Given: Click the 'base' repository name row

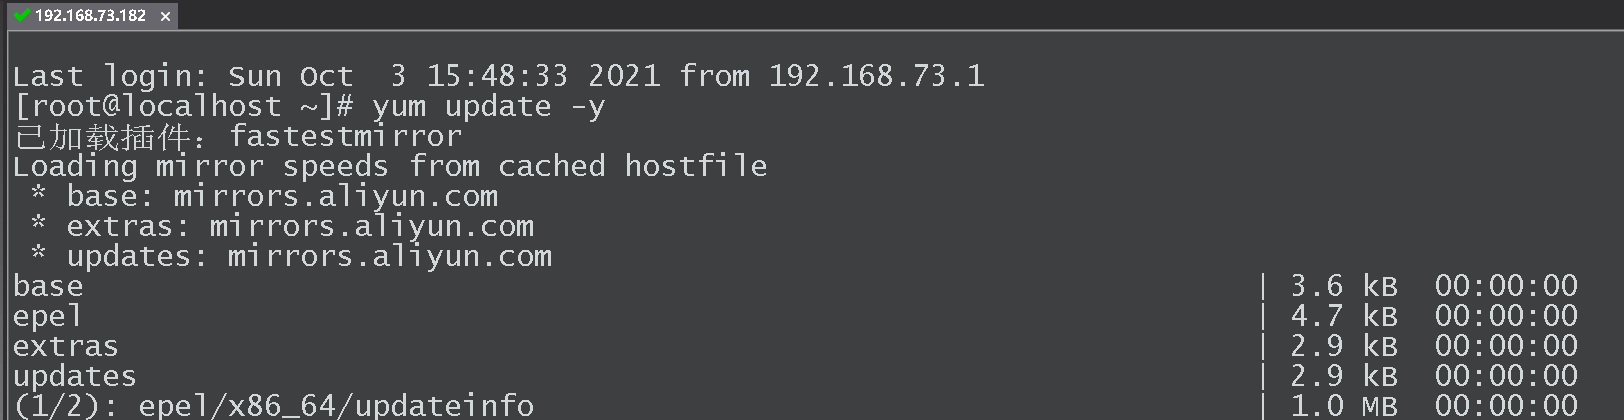Looking at the screenshot, I should point(48,287).
